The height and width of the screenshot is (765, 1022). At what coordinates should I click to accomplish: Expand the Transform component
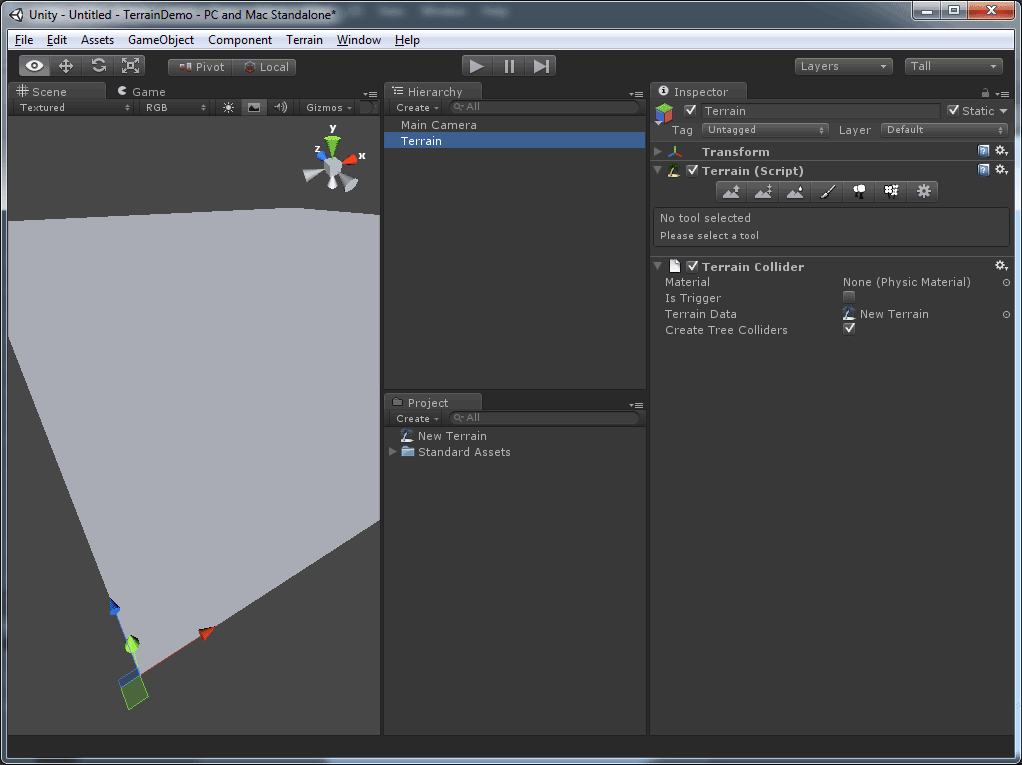658,151
